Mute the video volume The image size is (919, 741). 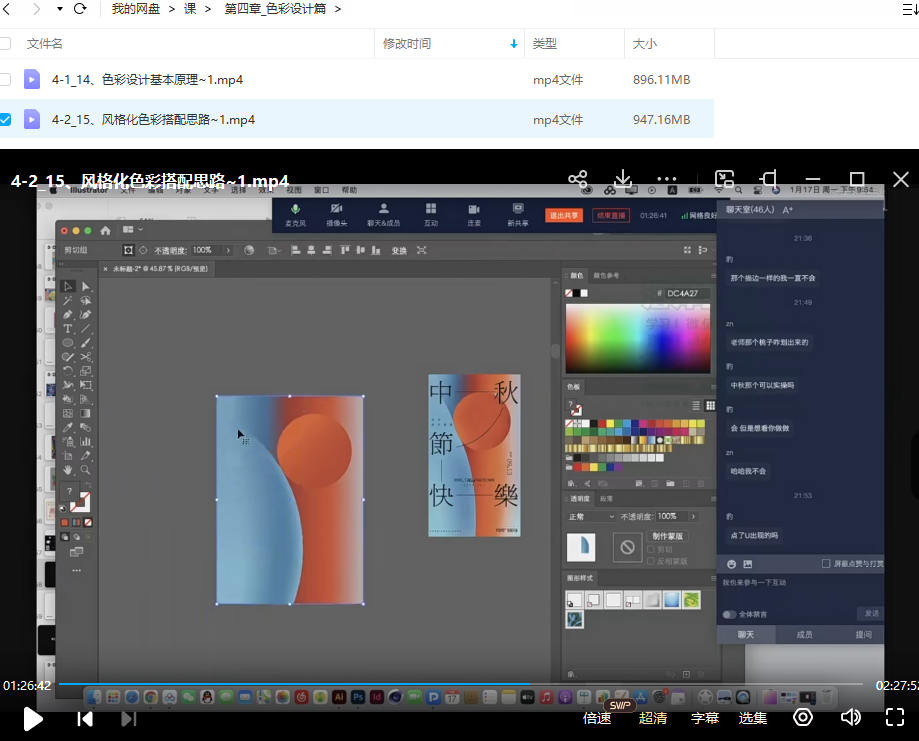850,717
